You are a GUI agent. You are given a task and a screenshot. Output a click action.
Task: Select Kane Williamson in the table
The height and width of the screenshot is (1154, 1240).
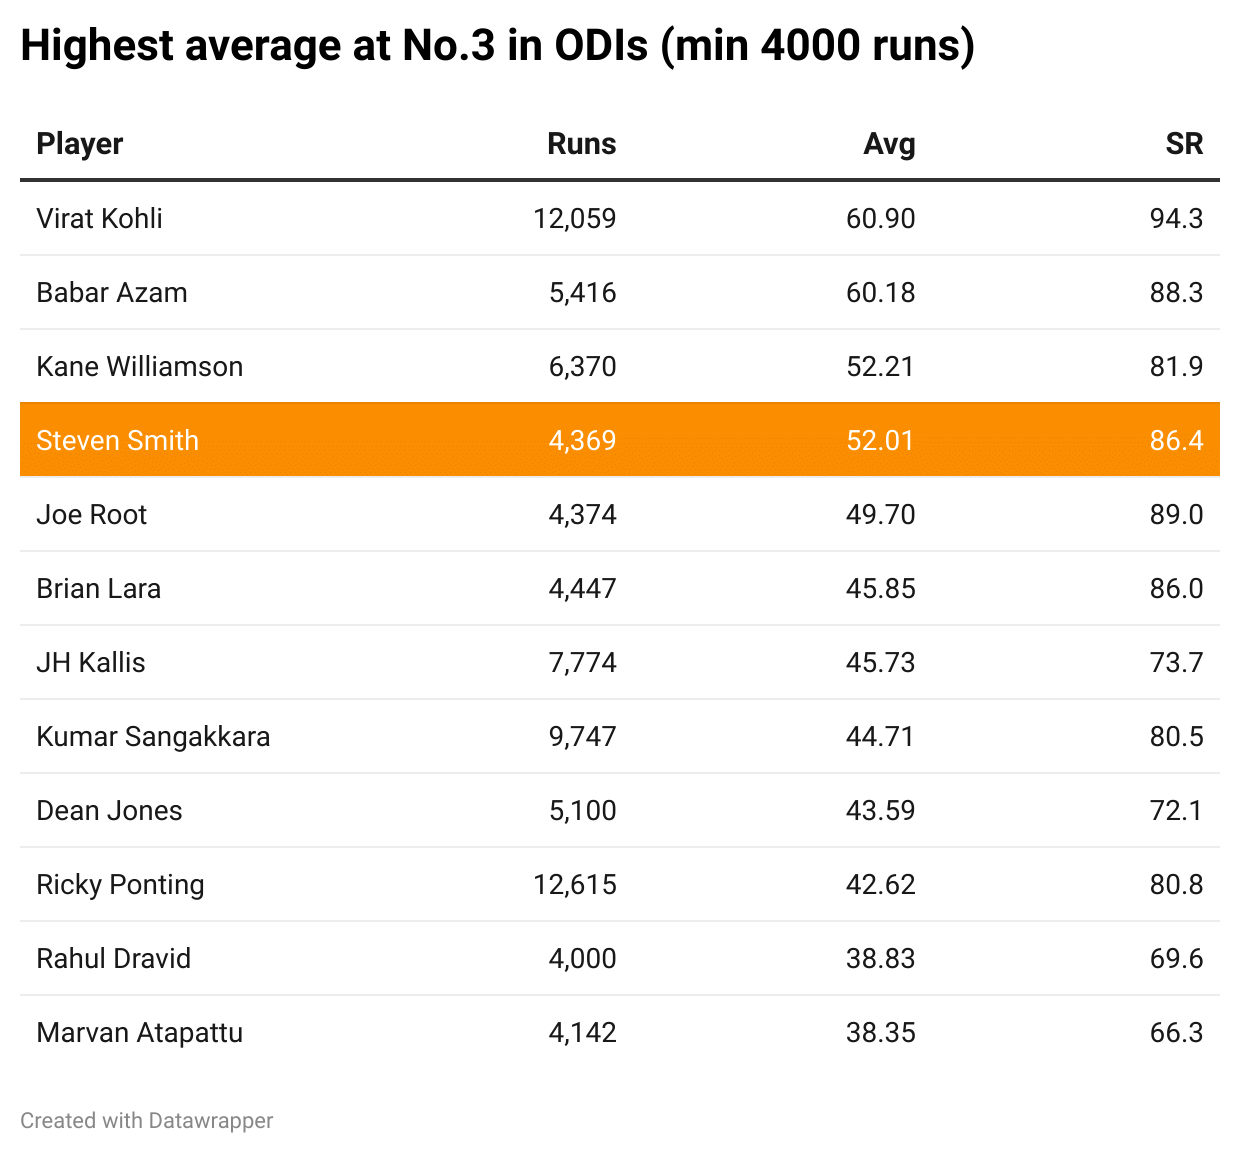140,366
